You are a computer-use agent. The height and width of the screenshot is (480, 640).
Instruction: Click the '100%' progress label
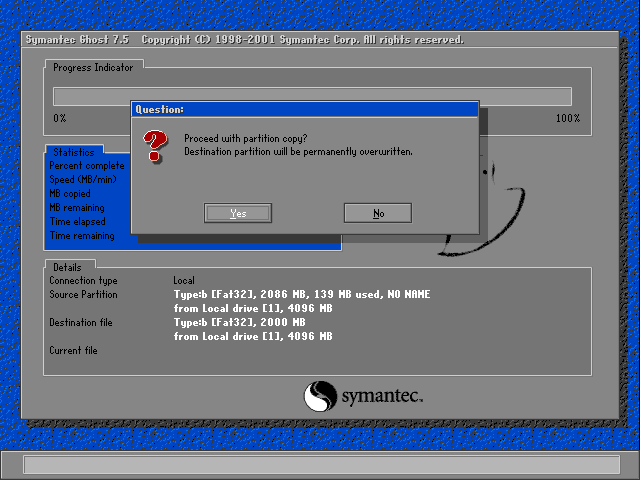[x=568, y=118]
